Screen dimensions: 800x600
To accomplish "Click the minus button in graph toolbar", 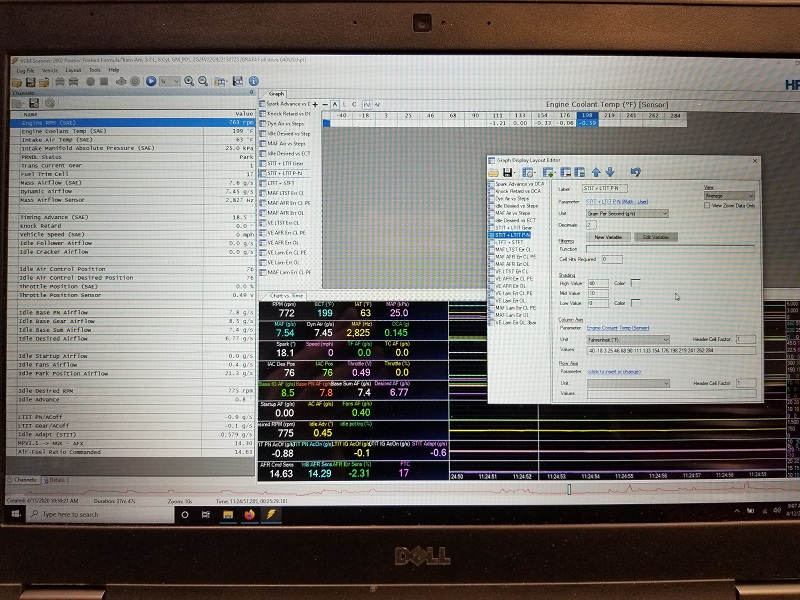I will [325, 105].
